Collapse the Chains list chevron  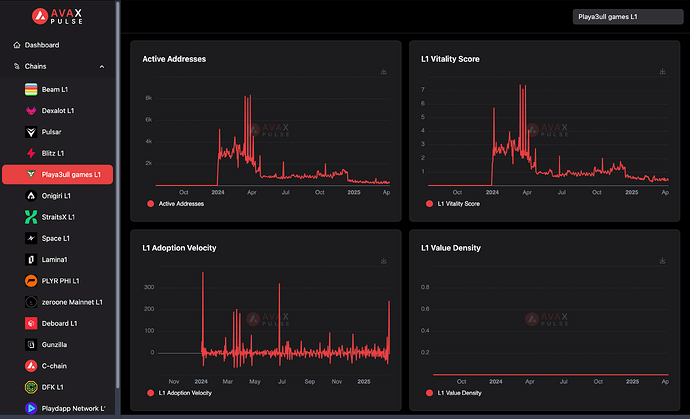102,66
